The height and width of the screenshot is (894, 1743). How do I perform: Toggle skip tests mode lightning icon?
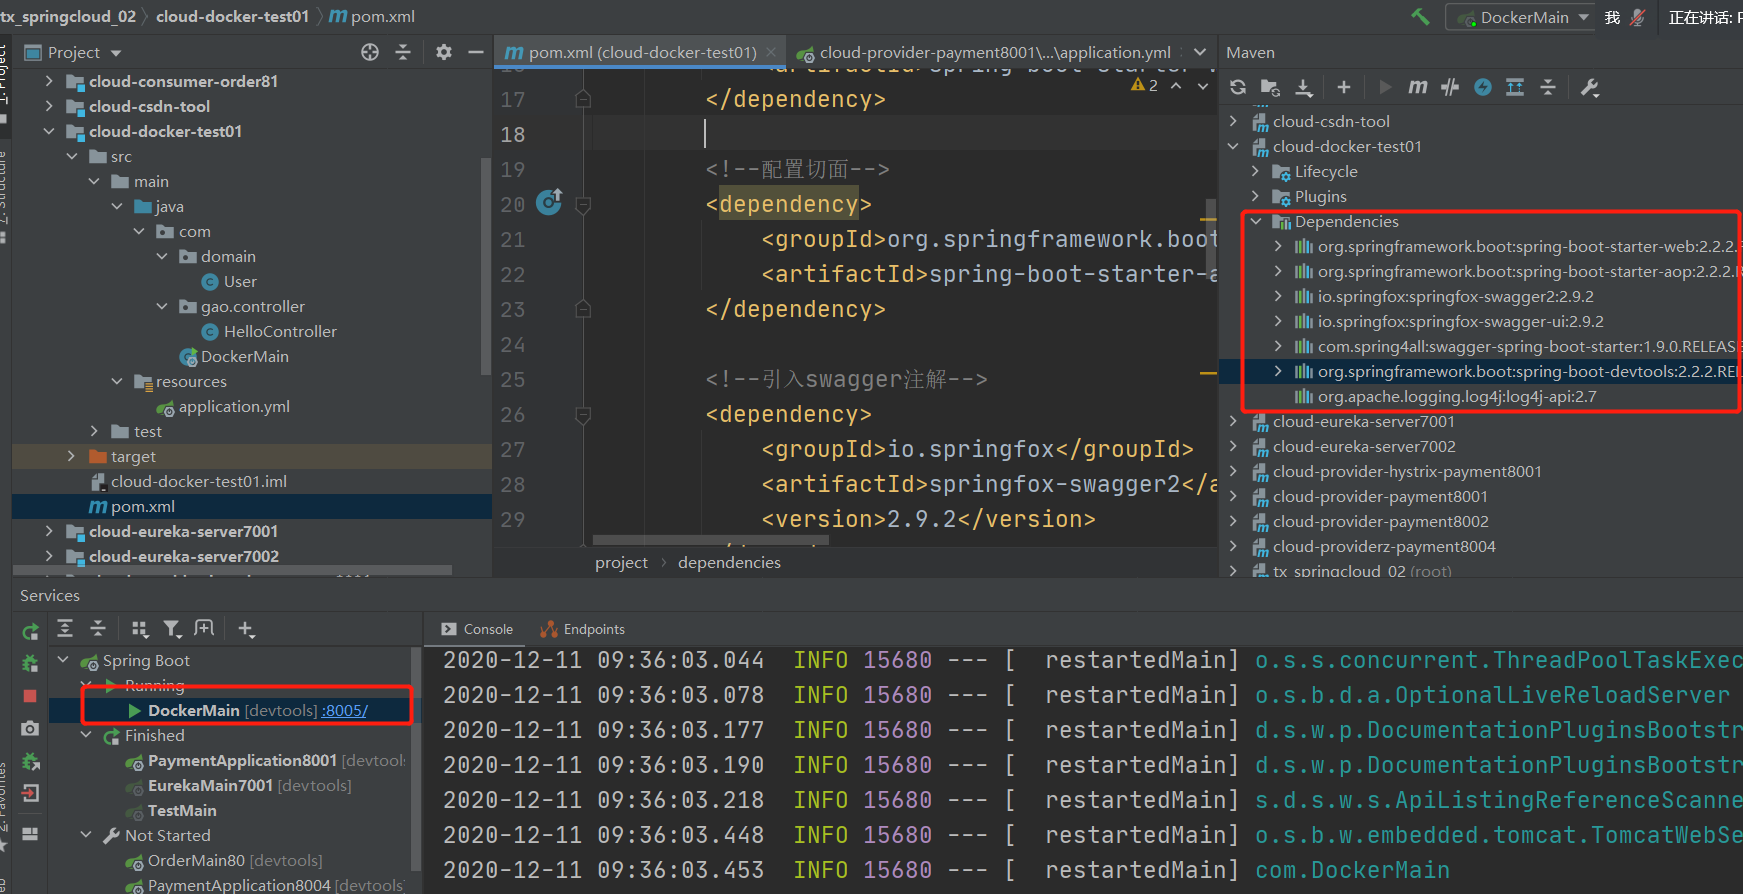(1483, 87)
